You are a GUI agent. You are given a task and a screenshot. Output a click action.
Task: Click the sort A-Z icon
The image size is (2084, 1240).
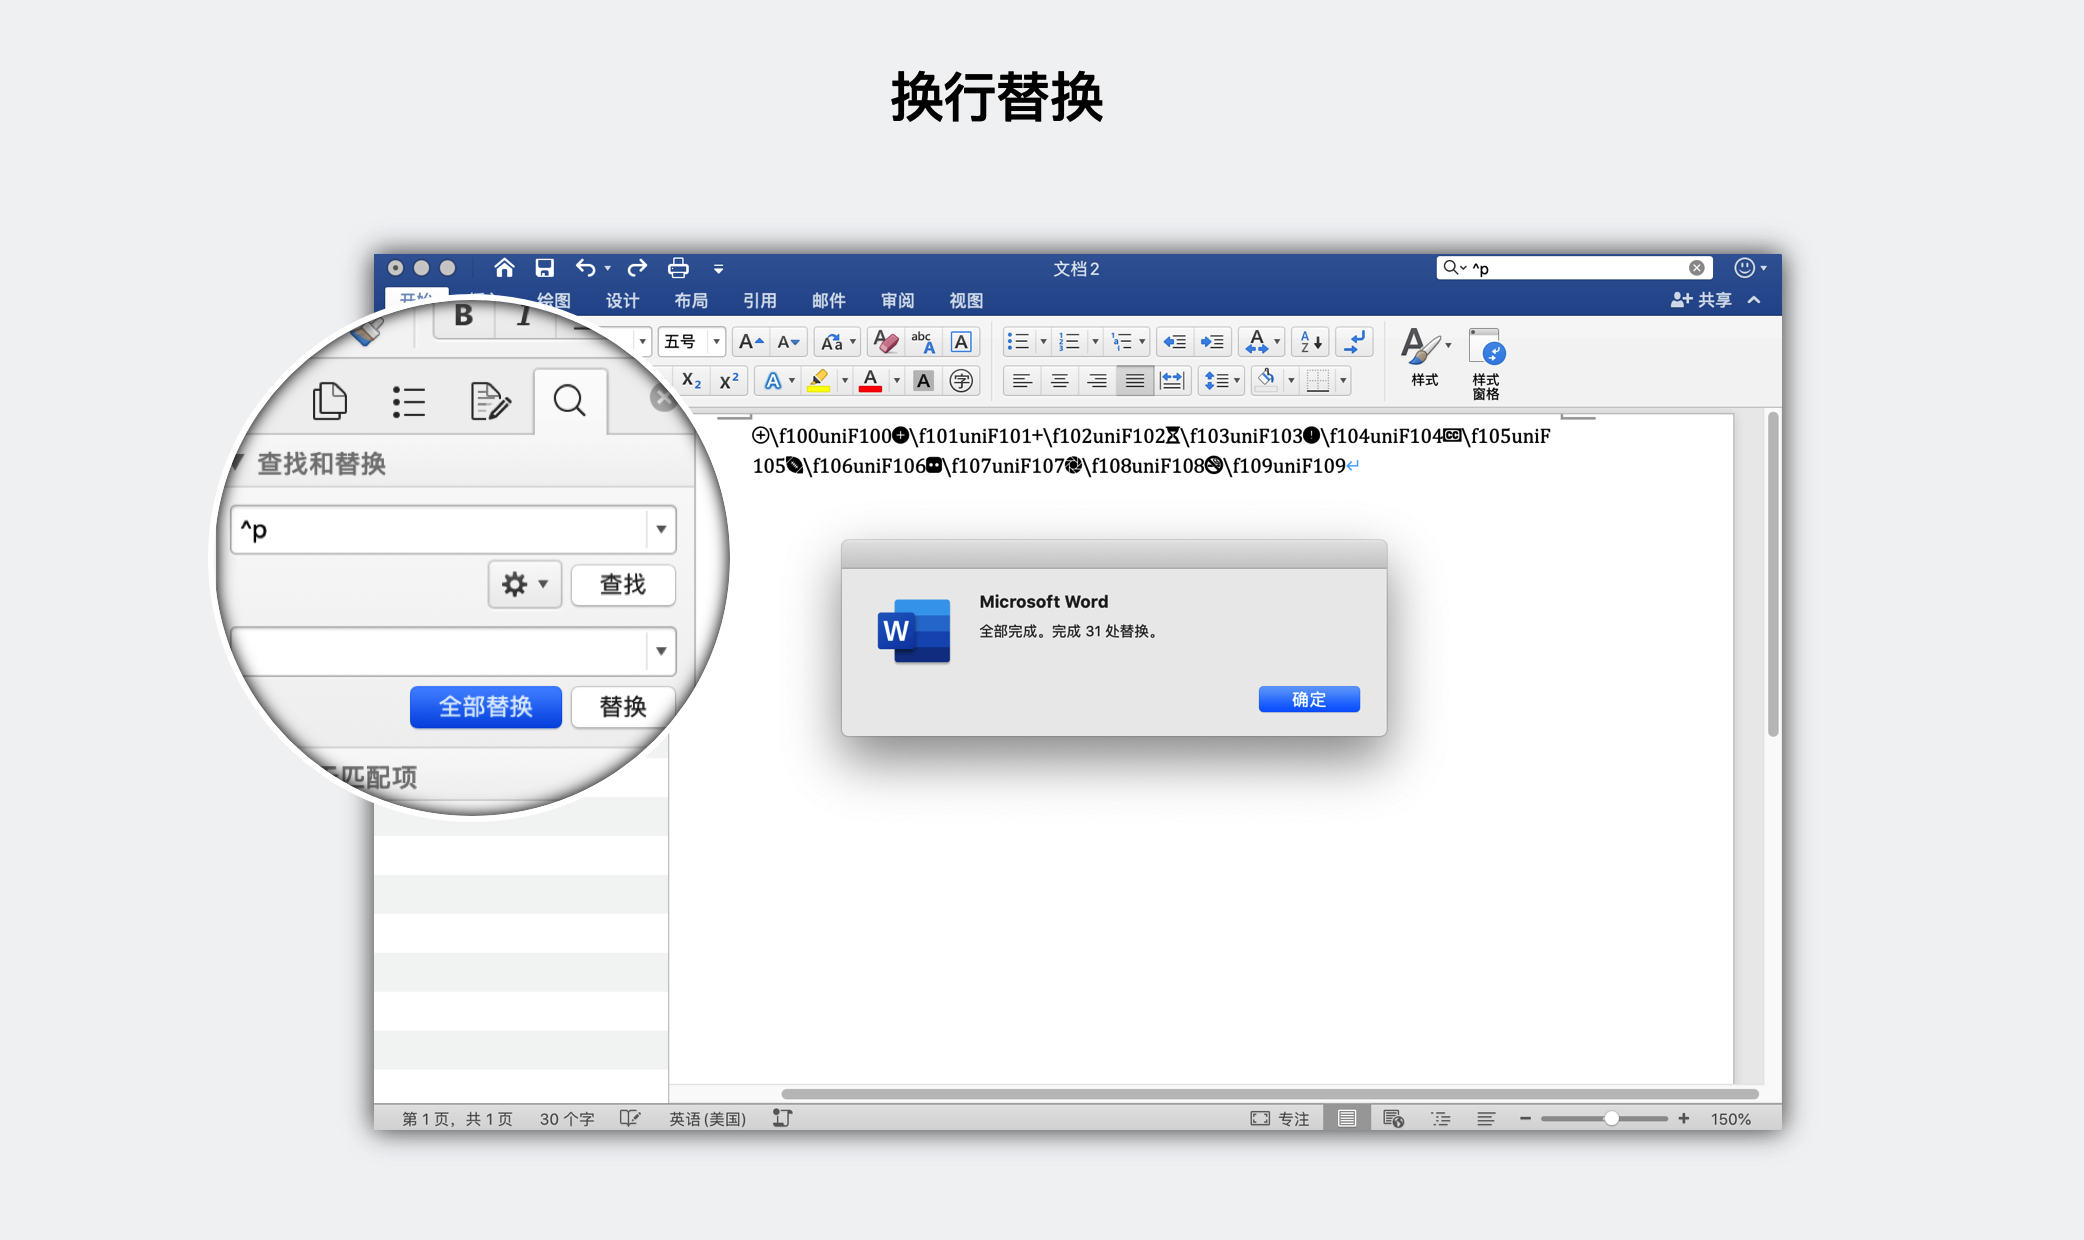click(x=1310, y=342)
